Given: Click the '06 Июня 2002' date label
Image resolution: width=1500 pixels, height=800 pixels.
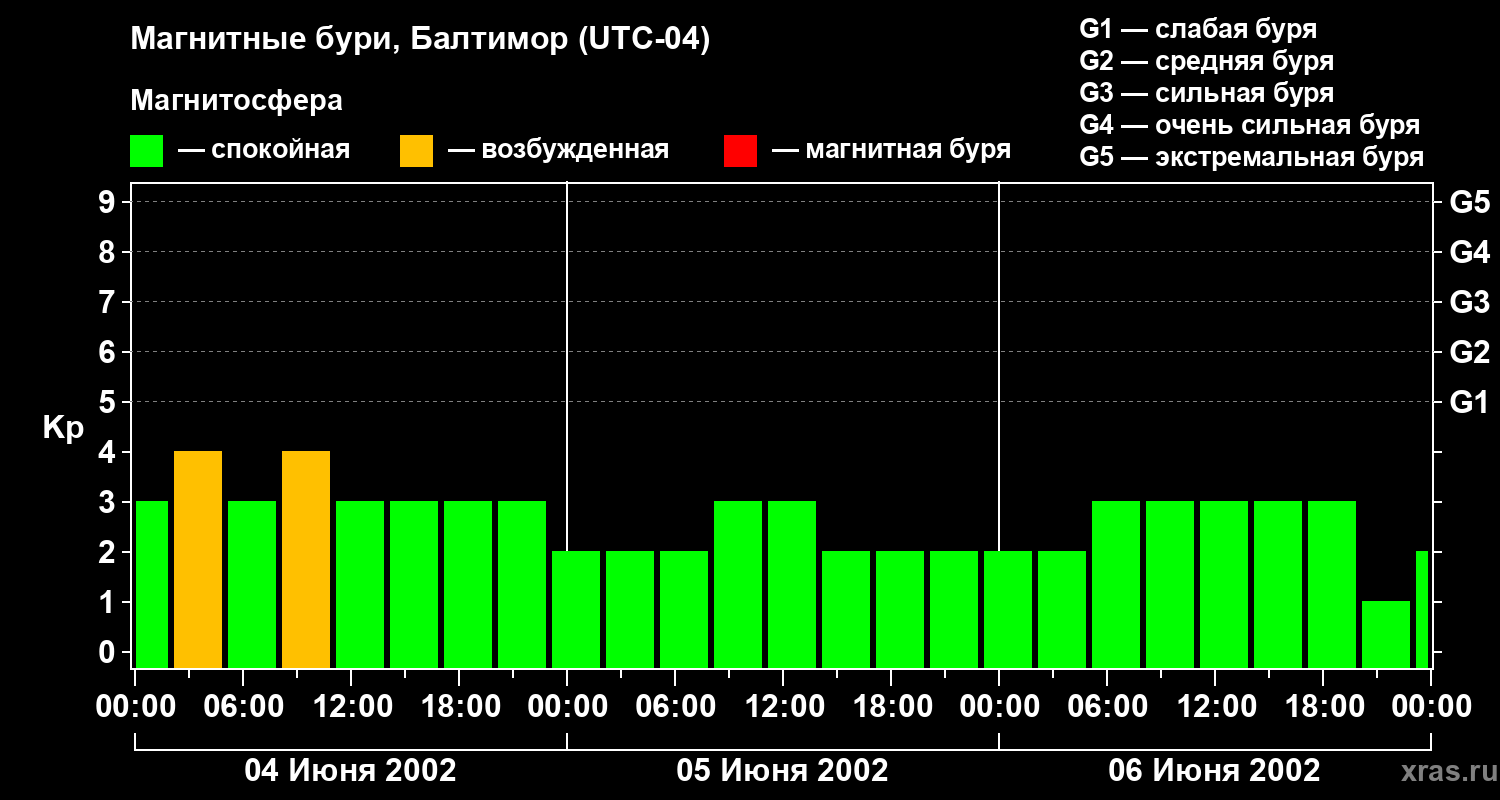Looking at the screenshot, I should click(1215, 771).
